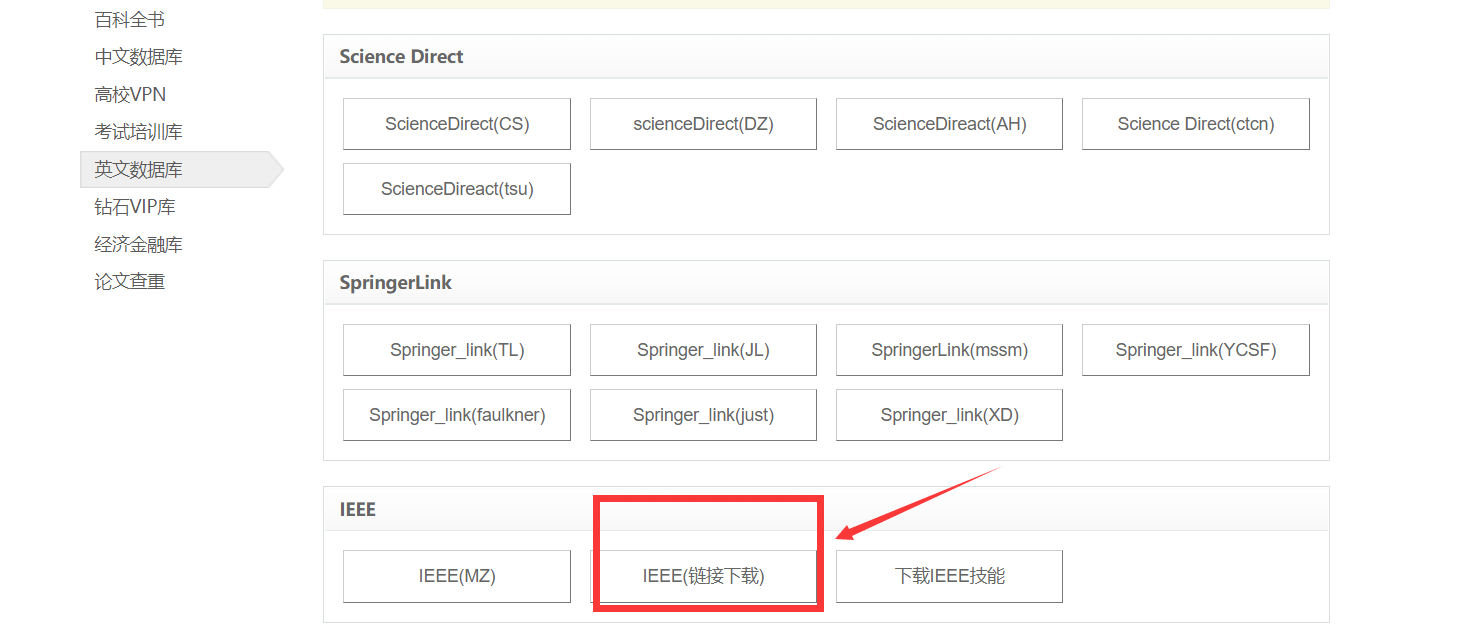This screenshot has height=633, width=1465.
Task: Open 下载IEEE技能 guide button
Action: point(949,576)
